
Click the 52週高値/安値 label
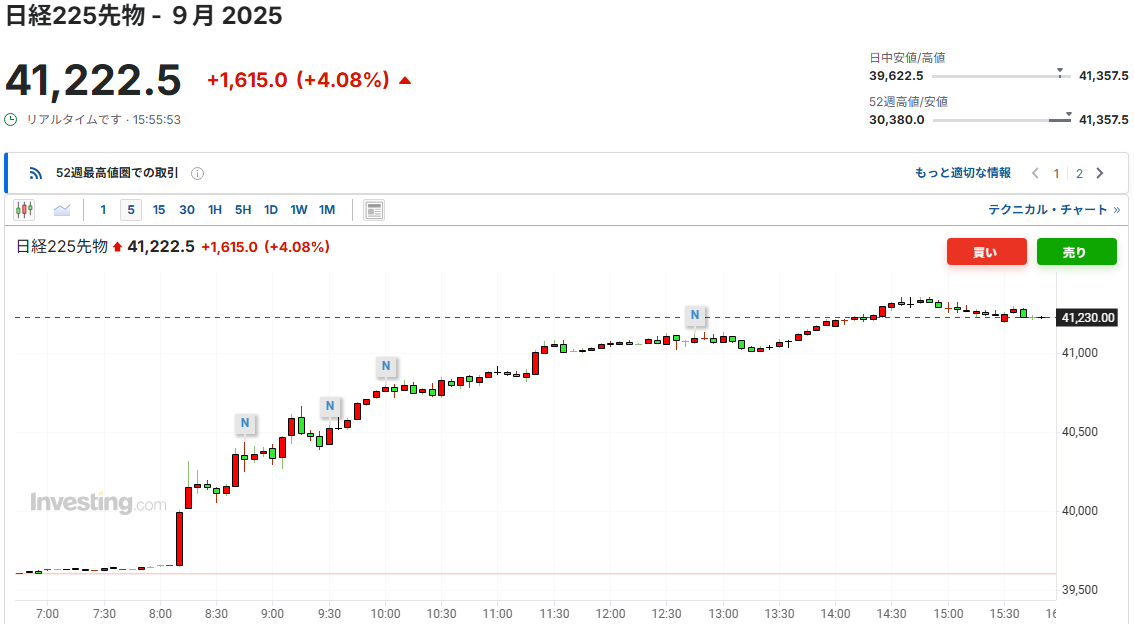908,102
